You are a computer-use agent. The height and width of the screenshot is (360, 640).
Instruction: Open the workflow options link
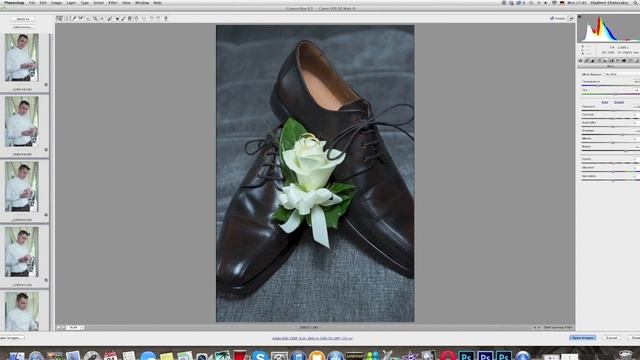(312, 338)
